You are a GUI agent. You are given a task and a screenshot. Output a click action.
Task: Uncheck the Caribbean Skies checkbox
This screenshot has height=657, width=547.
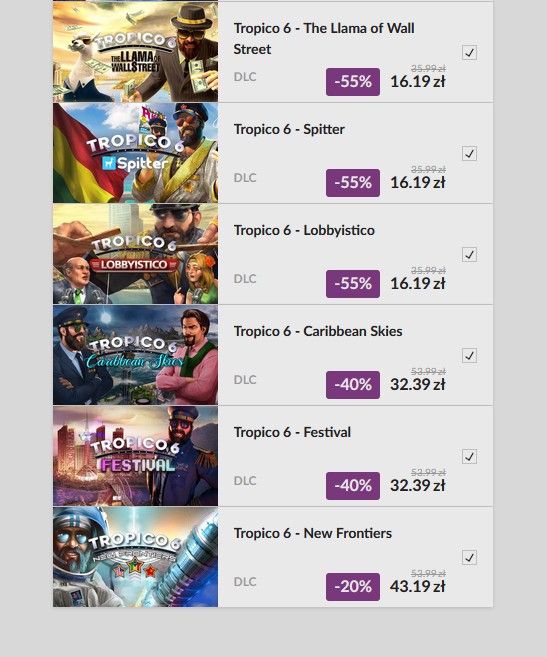click(469, 356)
